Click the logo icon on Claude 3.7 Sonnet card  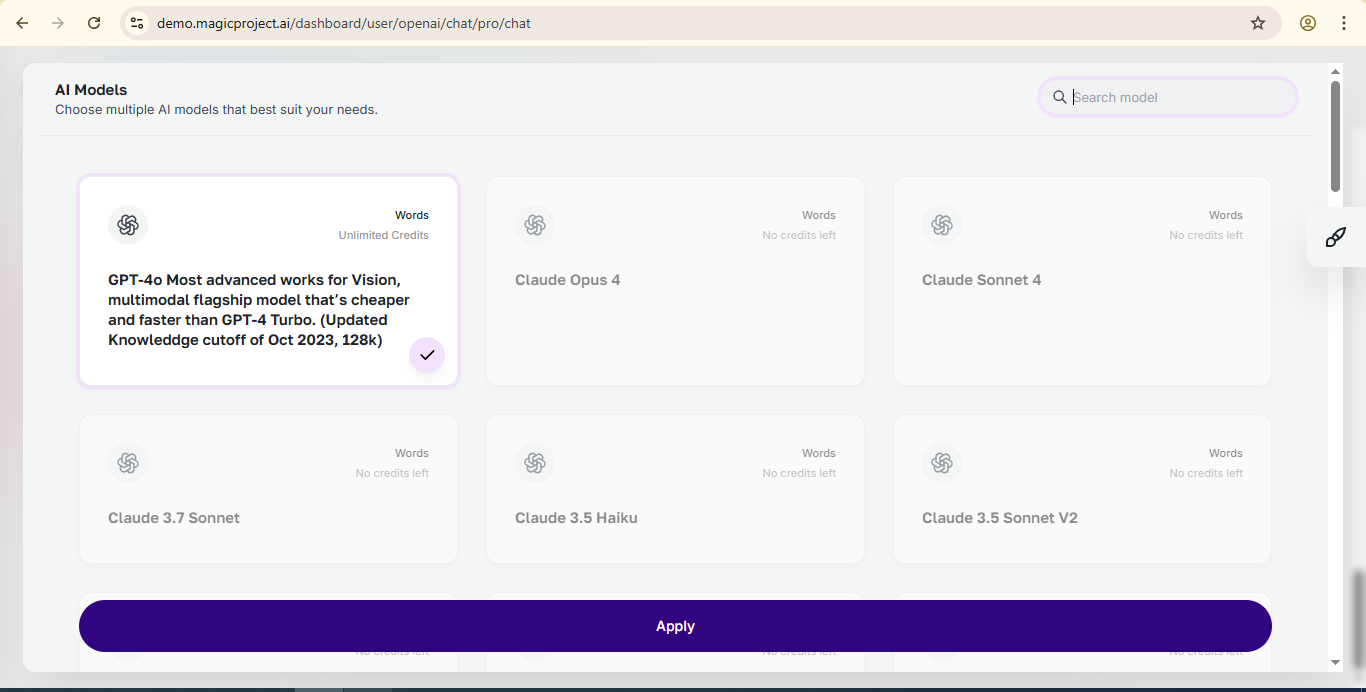pyautogui.click(x=128, y=463)
